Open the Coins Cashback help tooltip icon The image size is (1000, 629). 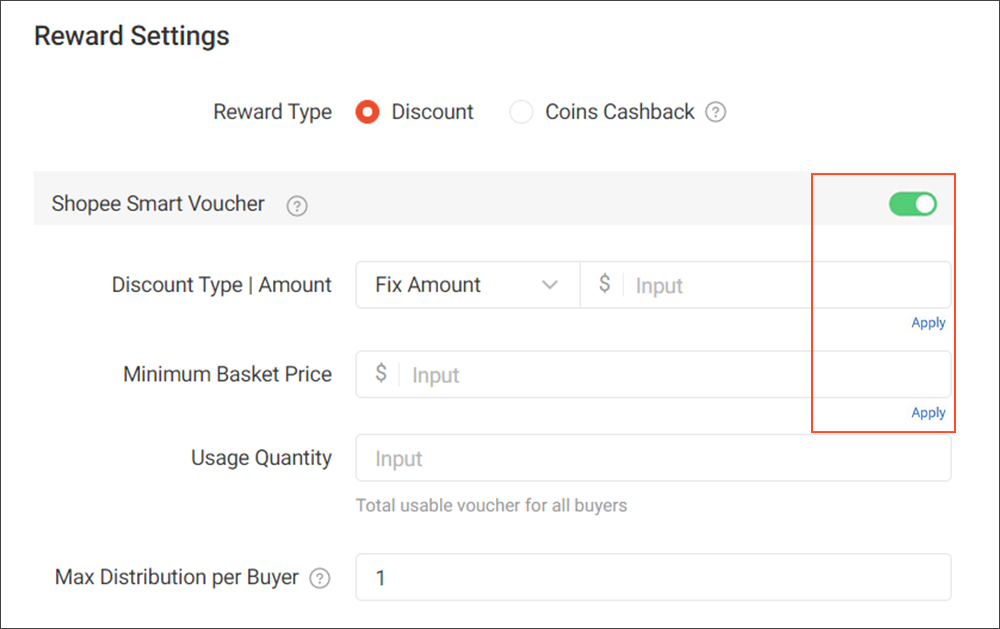pyautogui.click(x=716, y=112)
